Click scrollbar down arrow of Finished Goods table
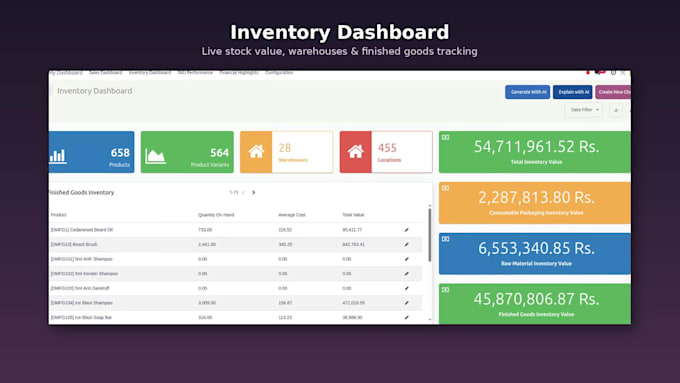 pyautogui.click(x=430, y=320)
